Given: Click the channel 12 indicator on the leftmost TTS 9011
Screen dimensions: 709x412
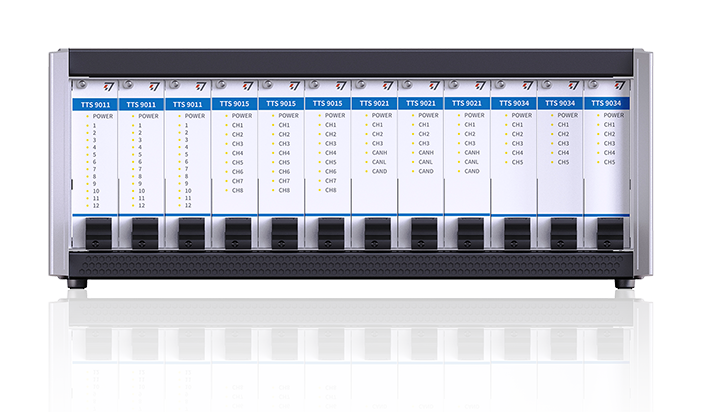Looking at the screenshot, I should click(x=87, y=205).
